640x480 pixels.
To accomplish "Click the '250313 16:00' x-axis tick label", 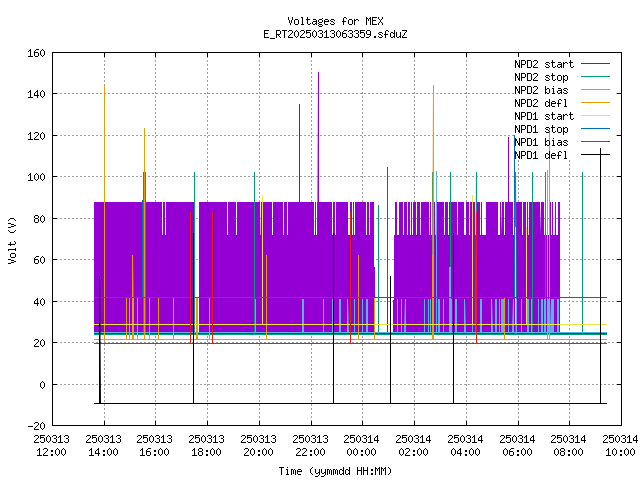I will coord(155,446).
